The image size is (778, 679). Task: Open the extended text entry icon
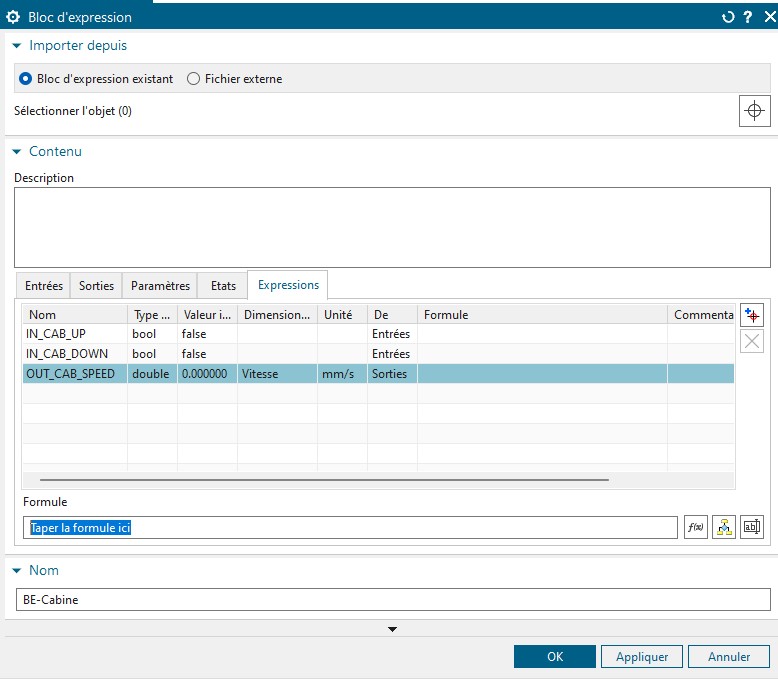click(752, 527)
